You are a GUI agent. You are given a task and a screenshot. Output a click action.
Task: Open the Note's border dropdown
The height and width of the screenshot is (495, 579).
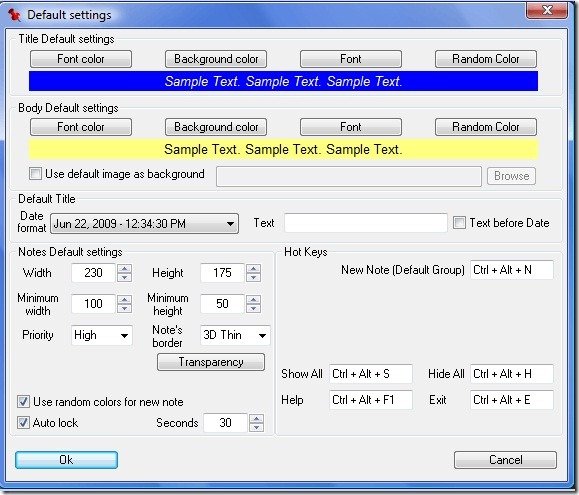(x=235, y=335)
